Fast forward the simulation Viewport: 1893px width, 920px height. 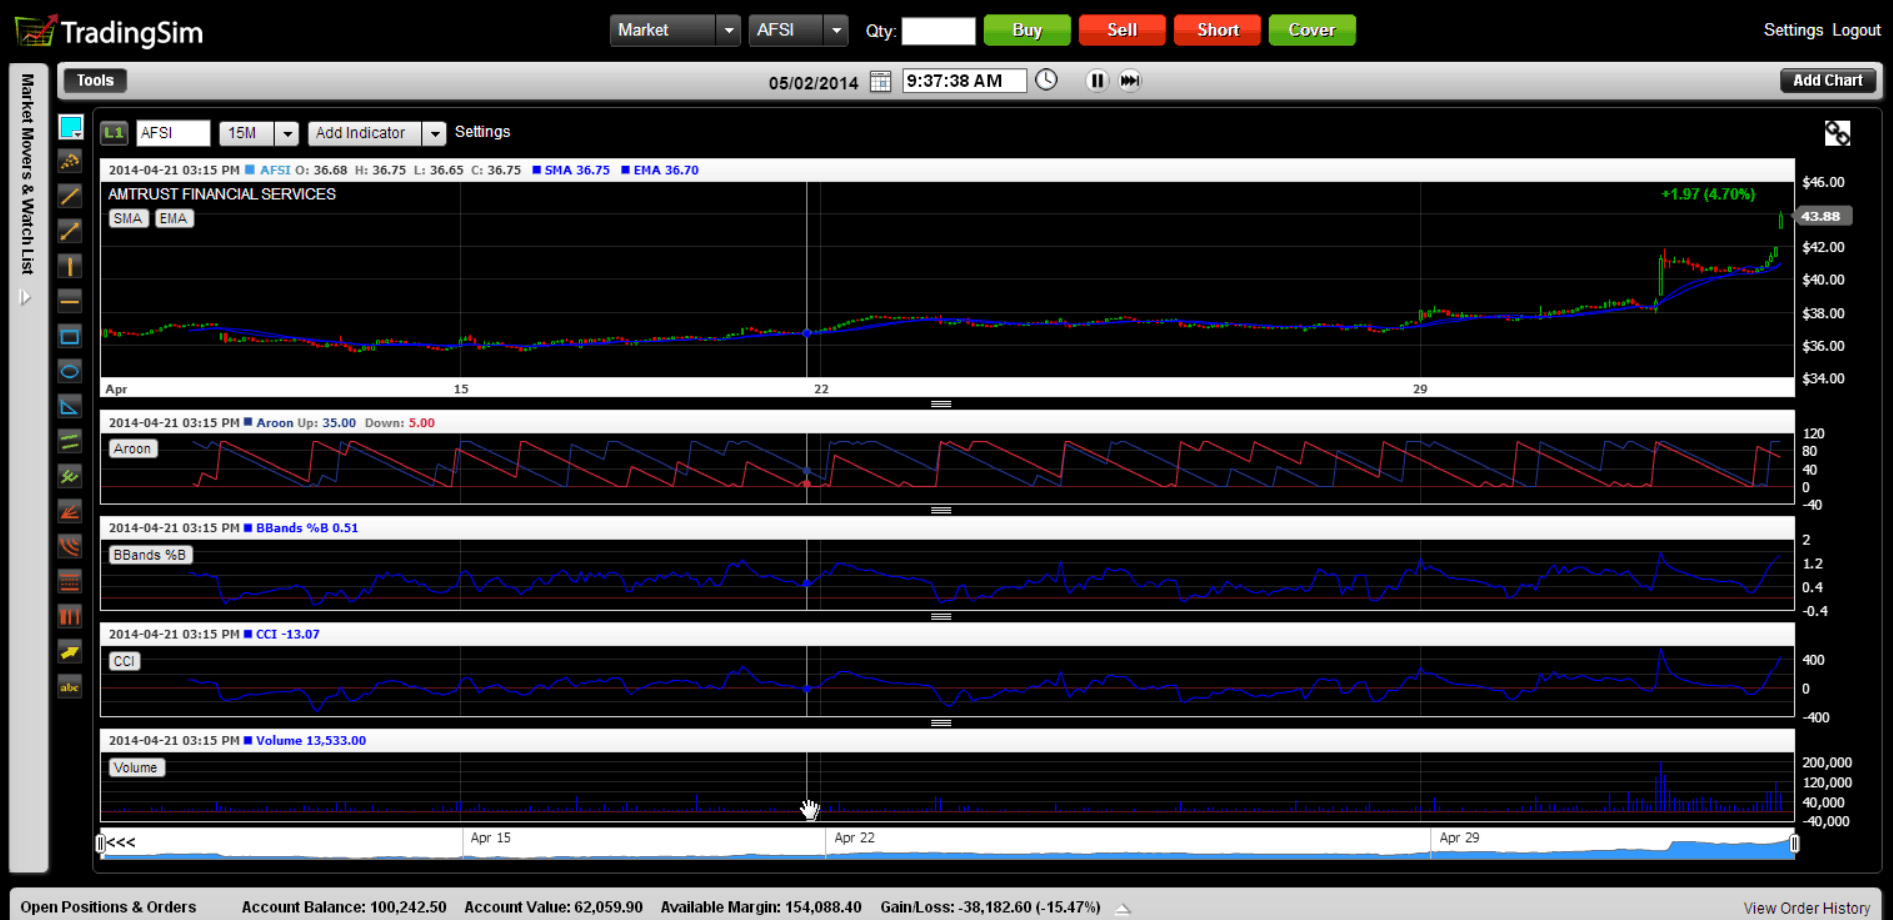click(1130, 81)
